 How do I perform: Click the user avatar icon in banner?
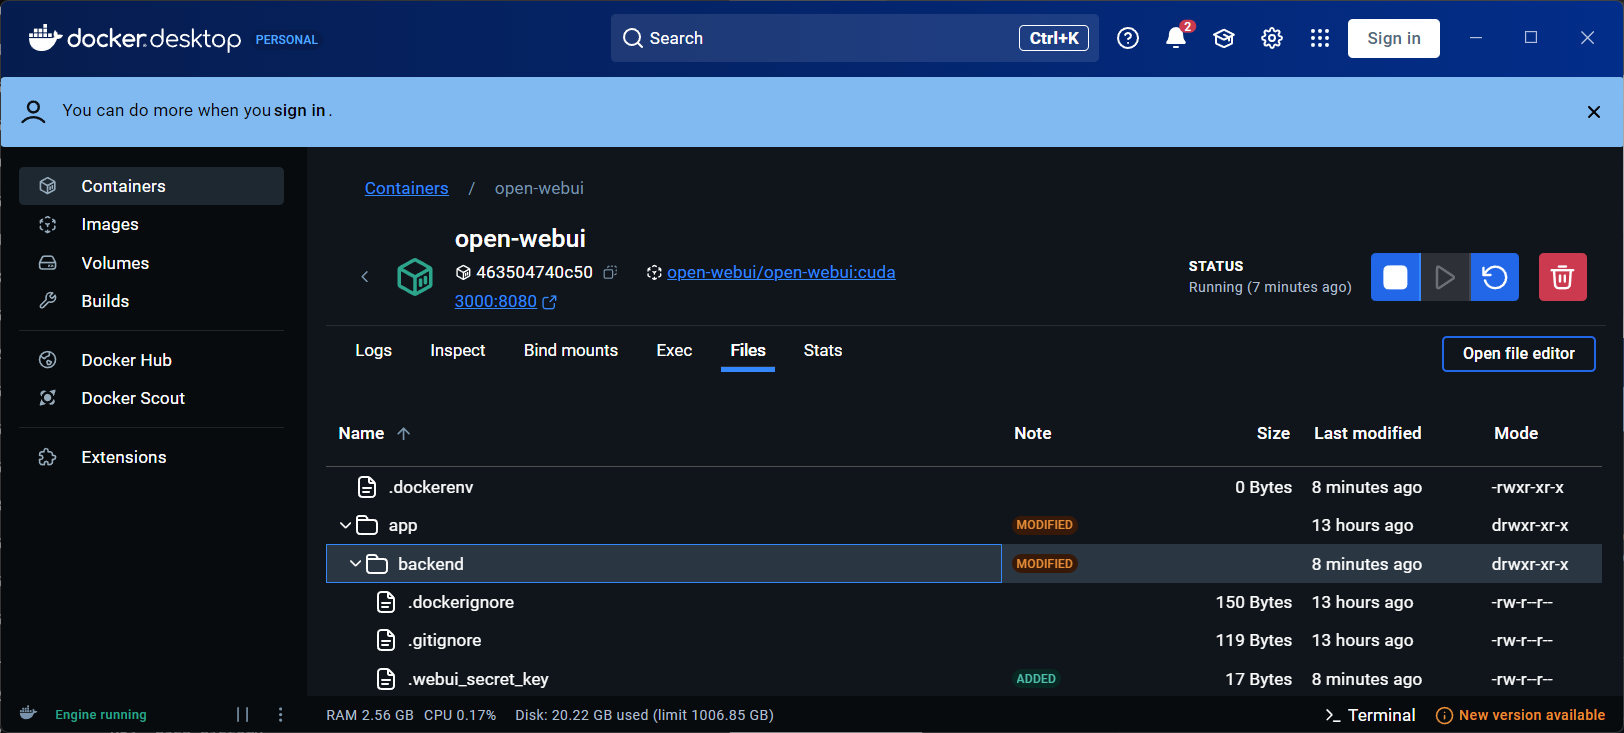click(33, 111)
